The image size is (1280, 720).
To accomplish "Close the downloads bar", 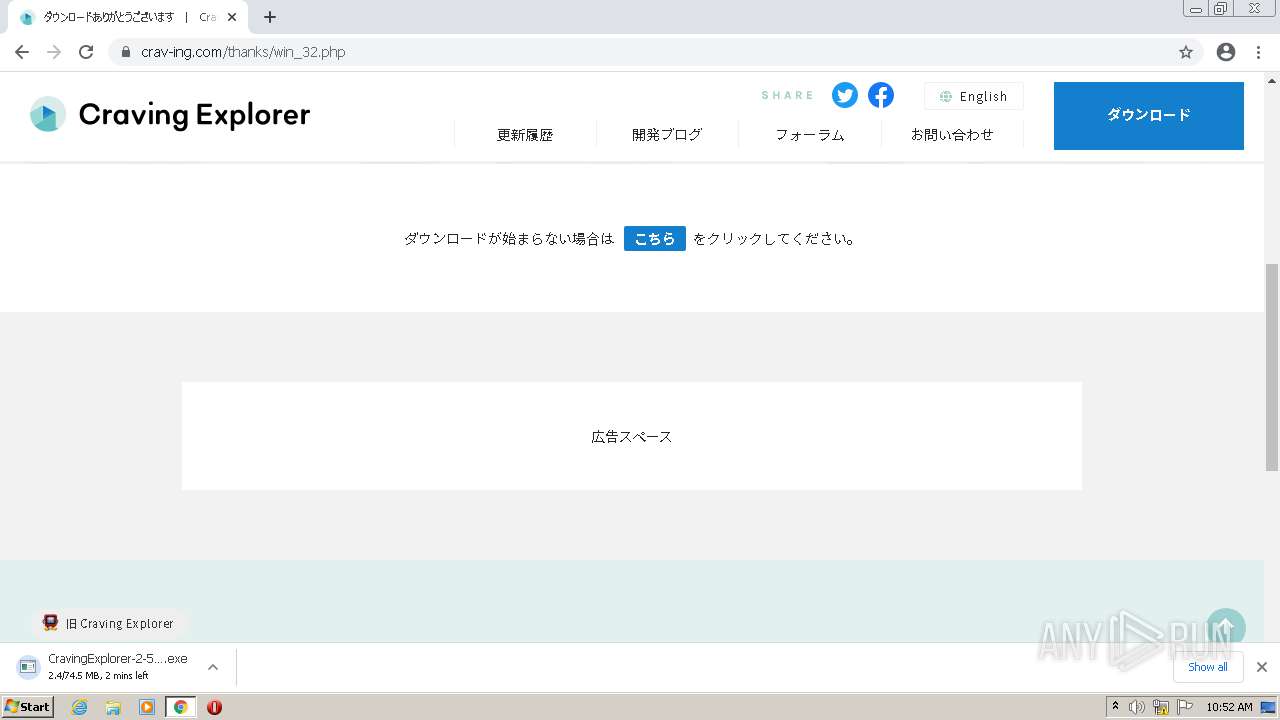I will [x=1262, y=667].
